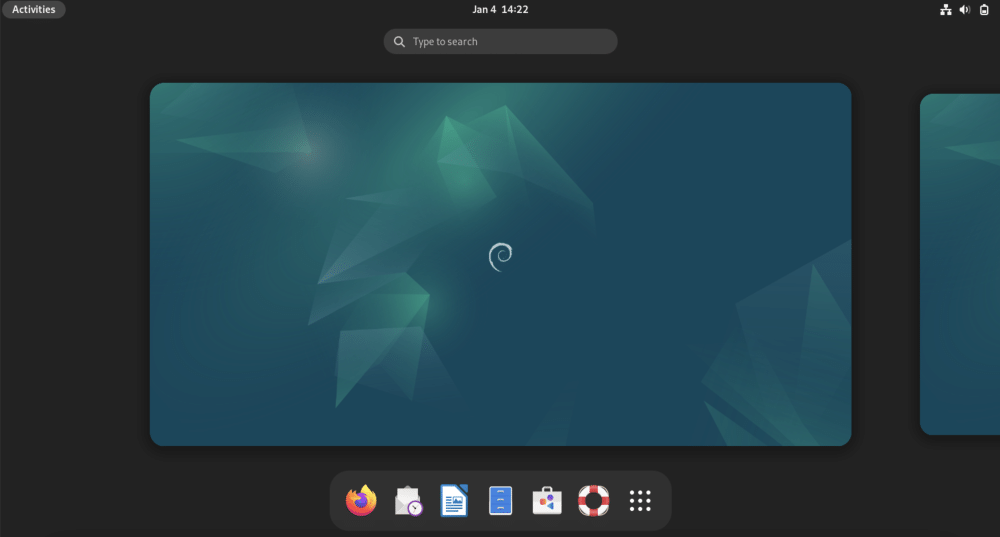This screenshot has height=537, width=1000.
Task: Click empty dark area left of workspace preview
Action: pos(75,264)
